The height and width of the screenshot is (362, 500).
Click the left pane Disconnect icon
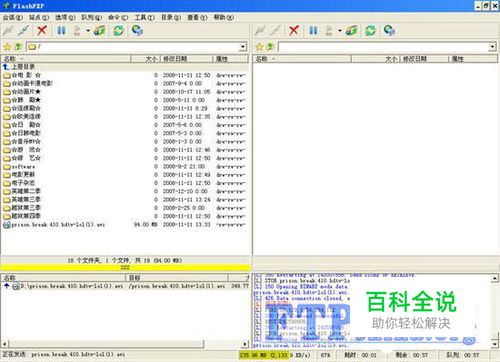(24, 30)
